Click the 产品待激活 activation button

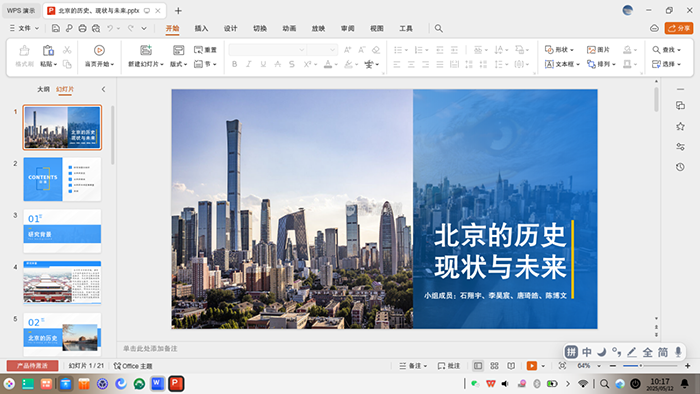point(32,365)
